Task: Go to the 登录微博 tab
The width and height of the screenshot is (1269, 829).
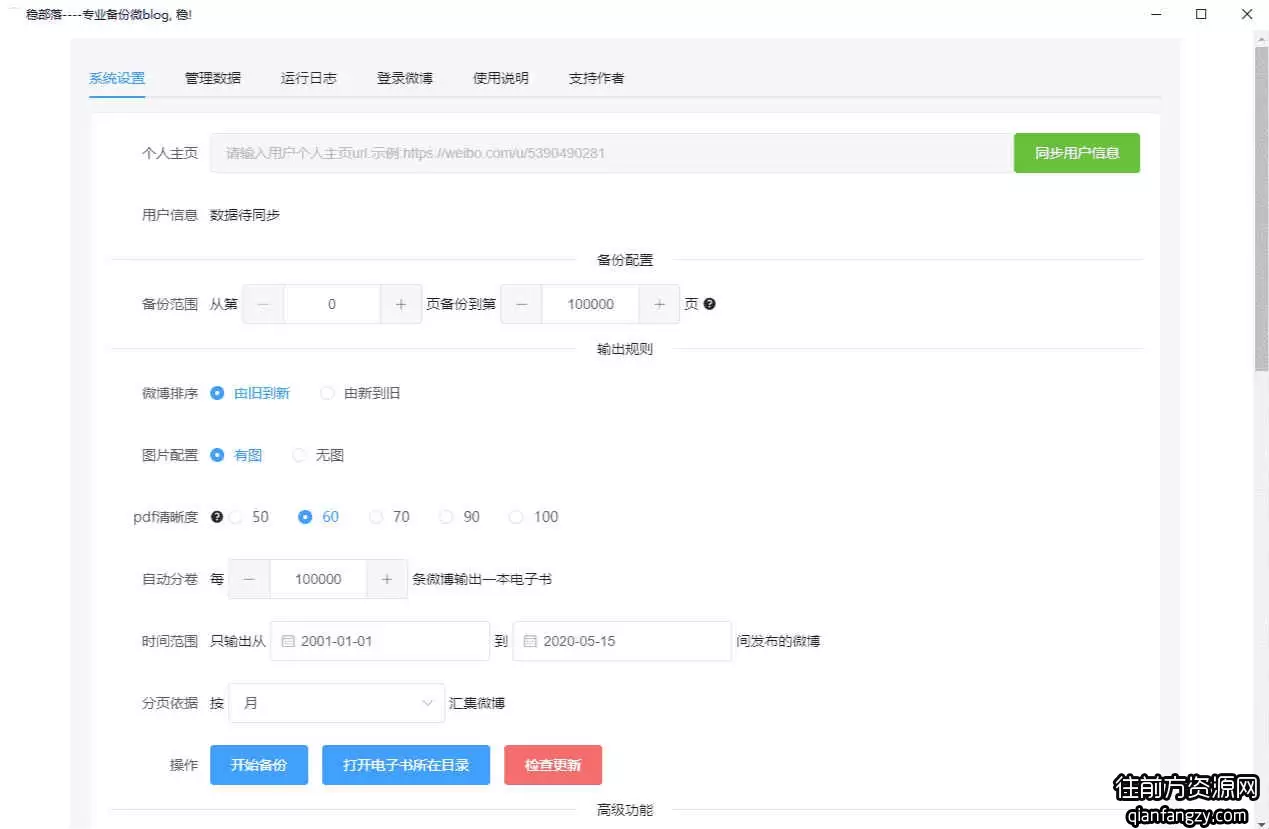Action: tap(405, 78)
